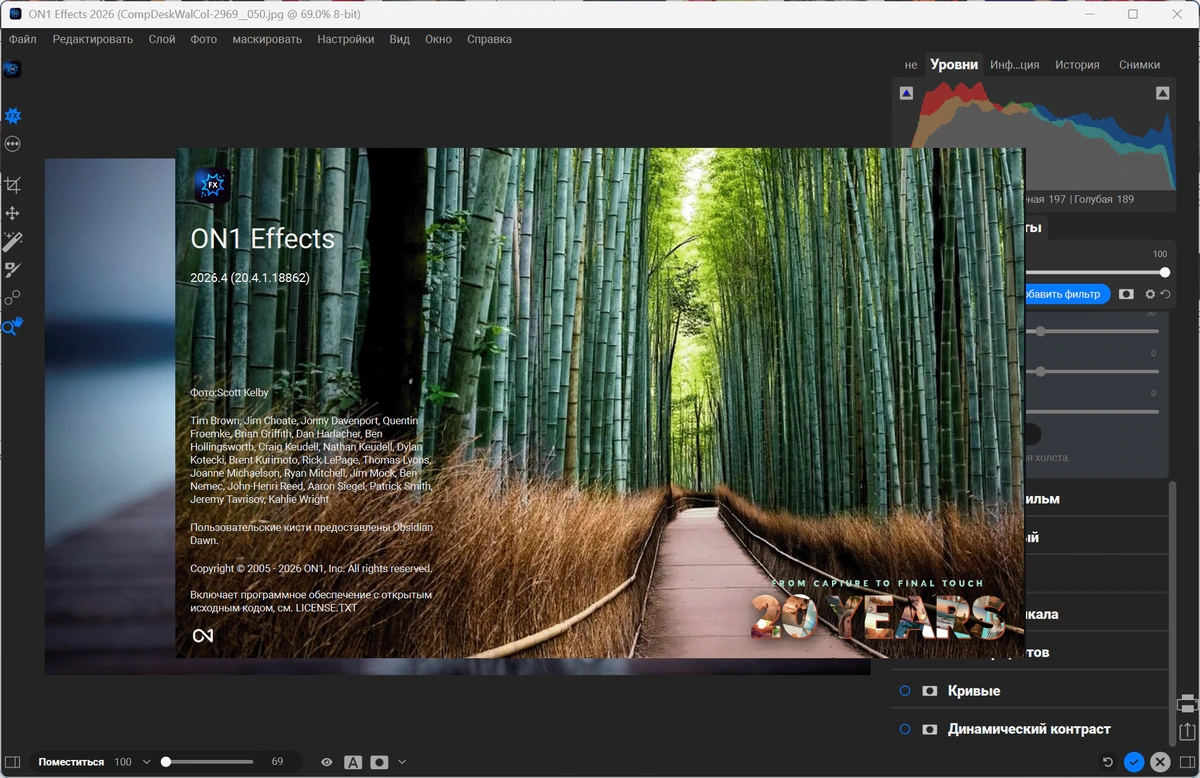Screen dimensions: 1200x778
Task: Confirm with the blue checkmark button
Action: click(1134, 762)
